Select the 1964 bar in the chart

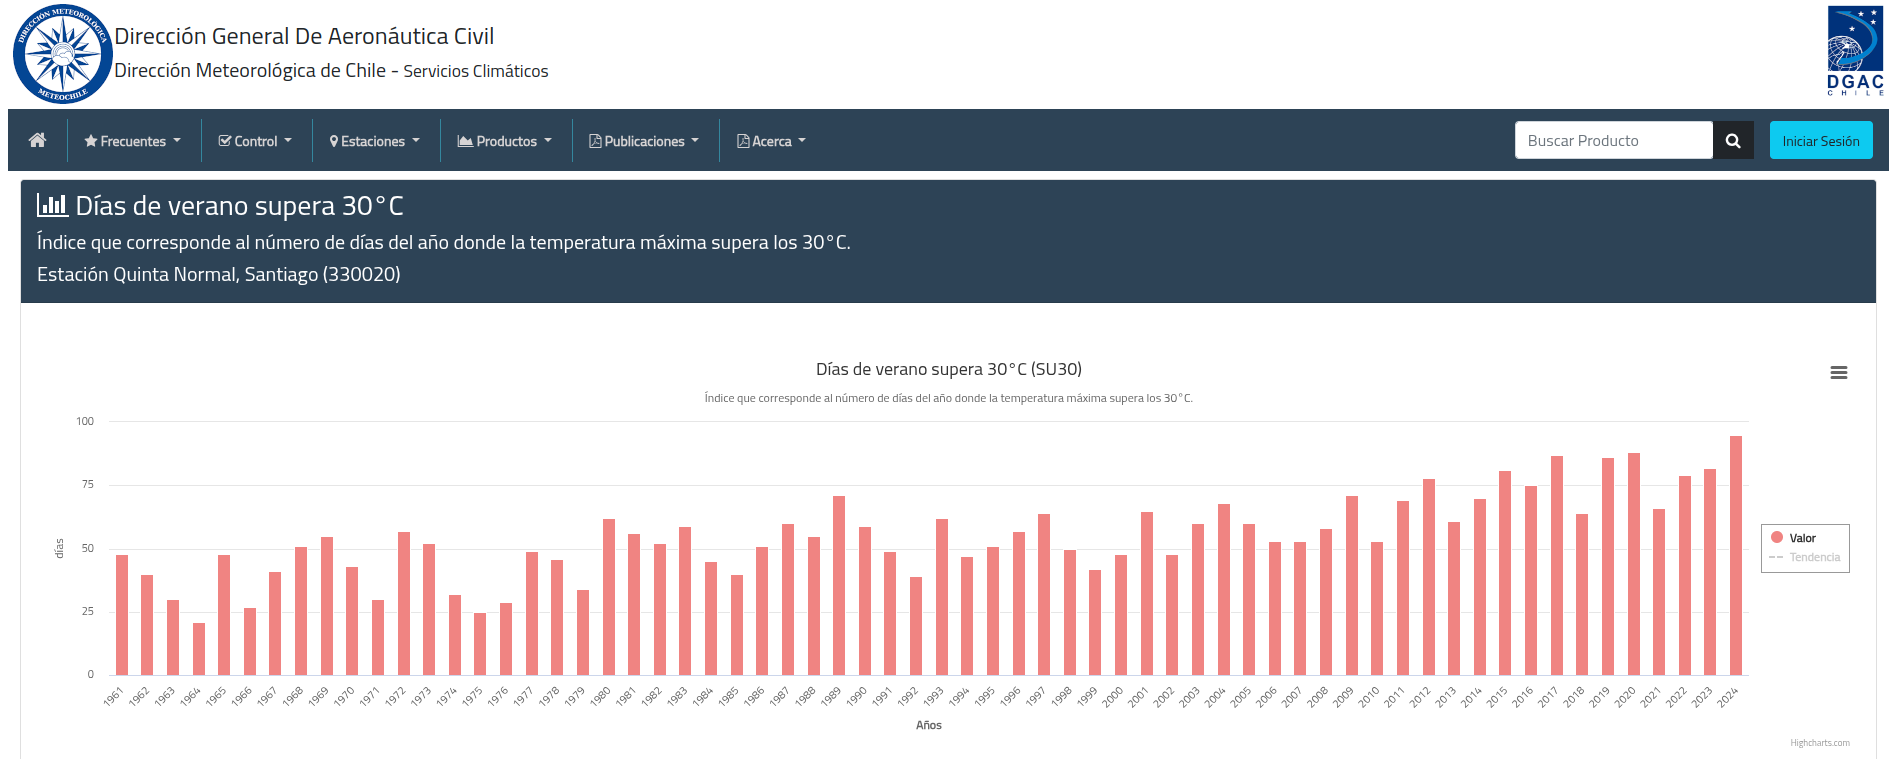199,649
